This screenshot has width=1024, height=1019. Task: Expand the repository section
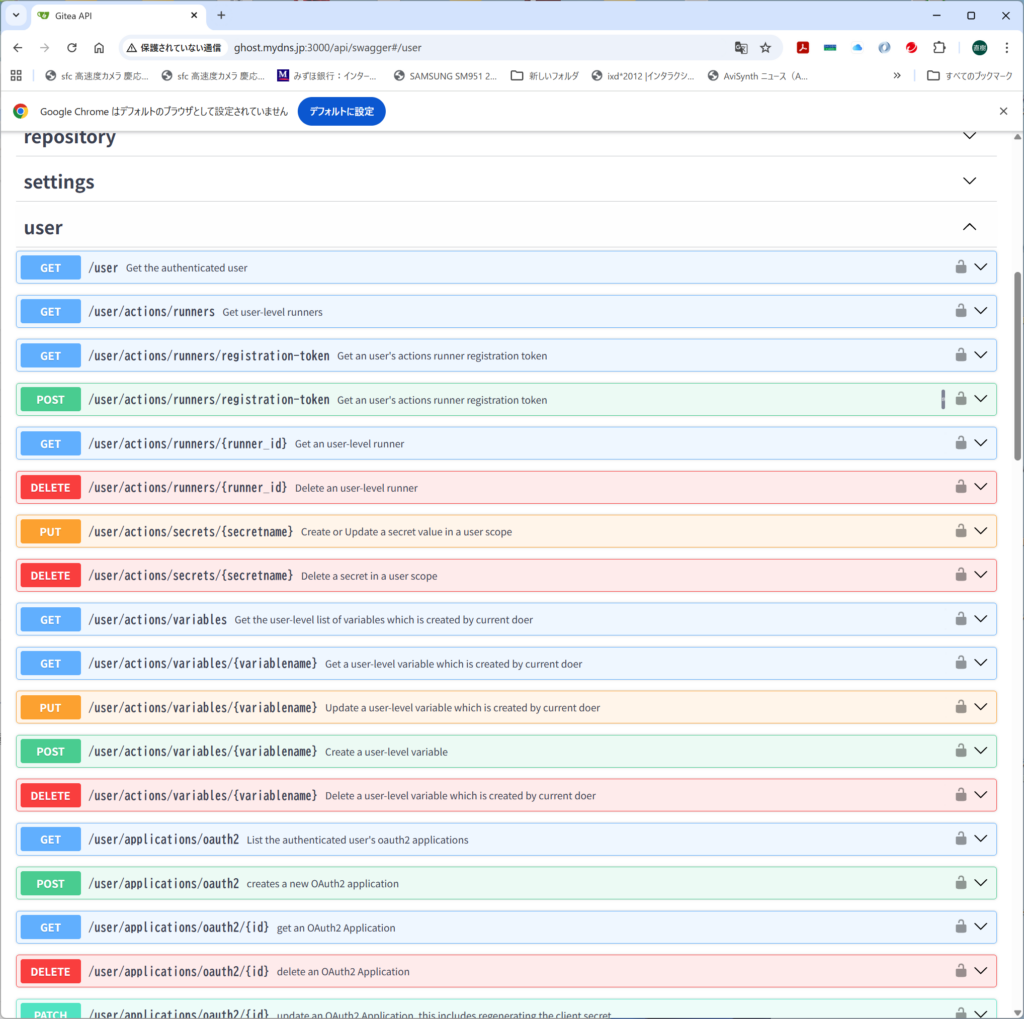(968, 137)
